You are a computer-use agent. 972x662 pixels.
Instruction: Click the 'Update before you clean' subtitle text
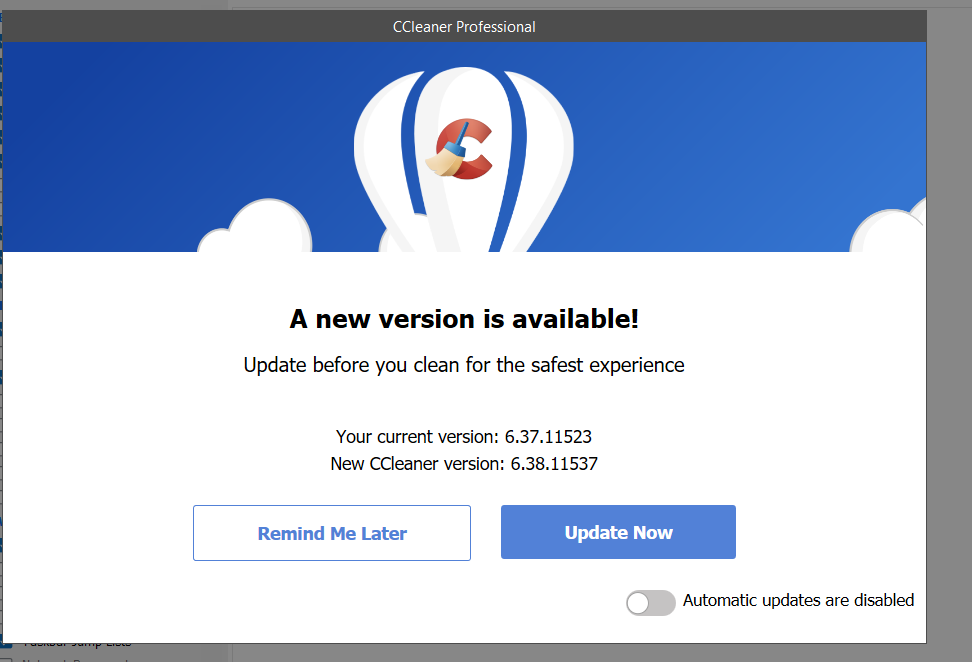click(x=464, y=365)
